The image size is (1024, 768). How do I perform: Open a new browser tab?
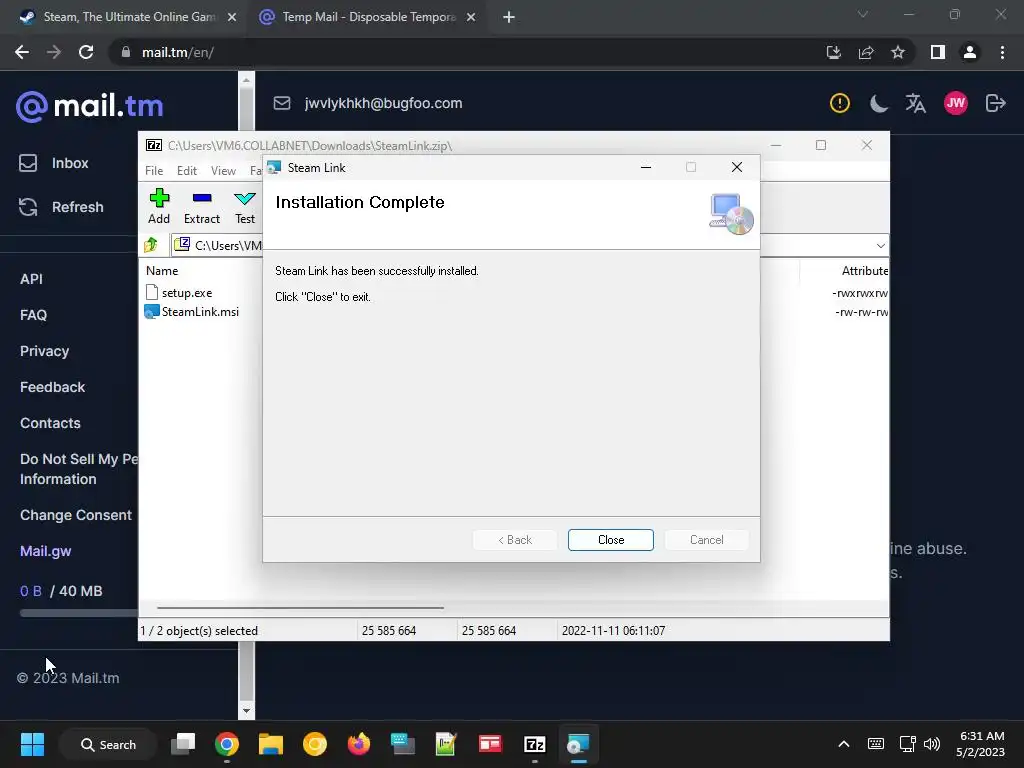pyautogui.click(x=509, y=18)
